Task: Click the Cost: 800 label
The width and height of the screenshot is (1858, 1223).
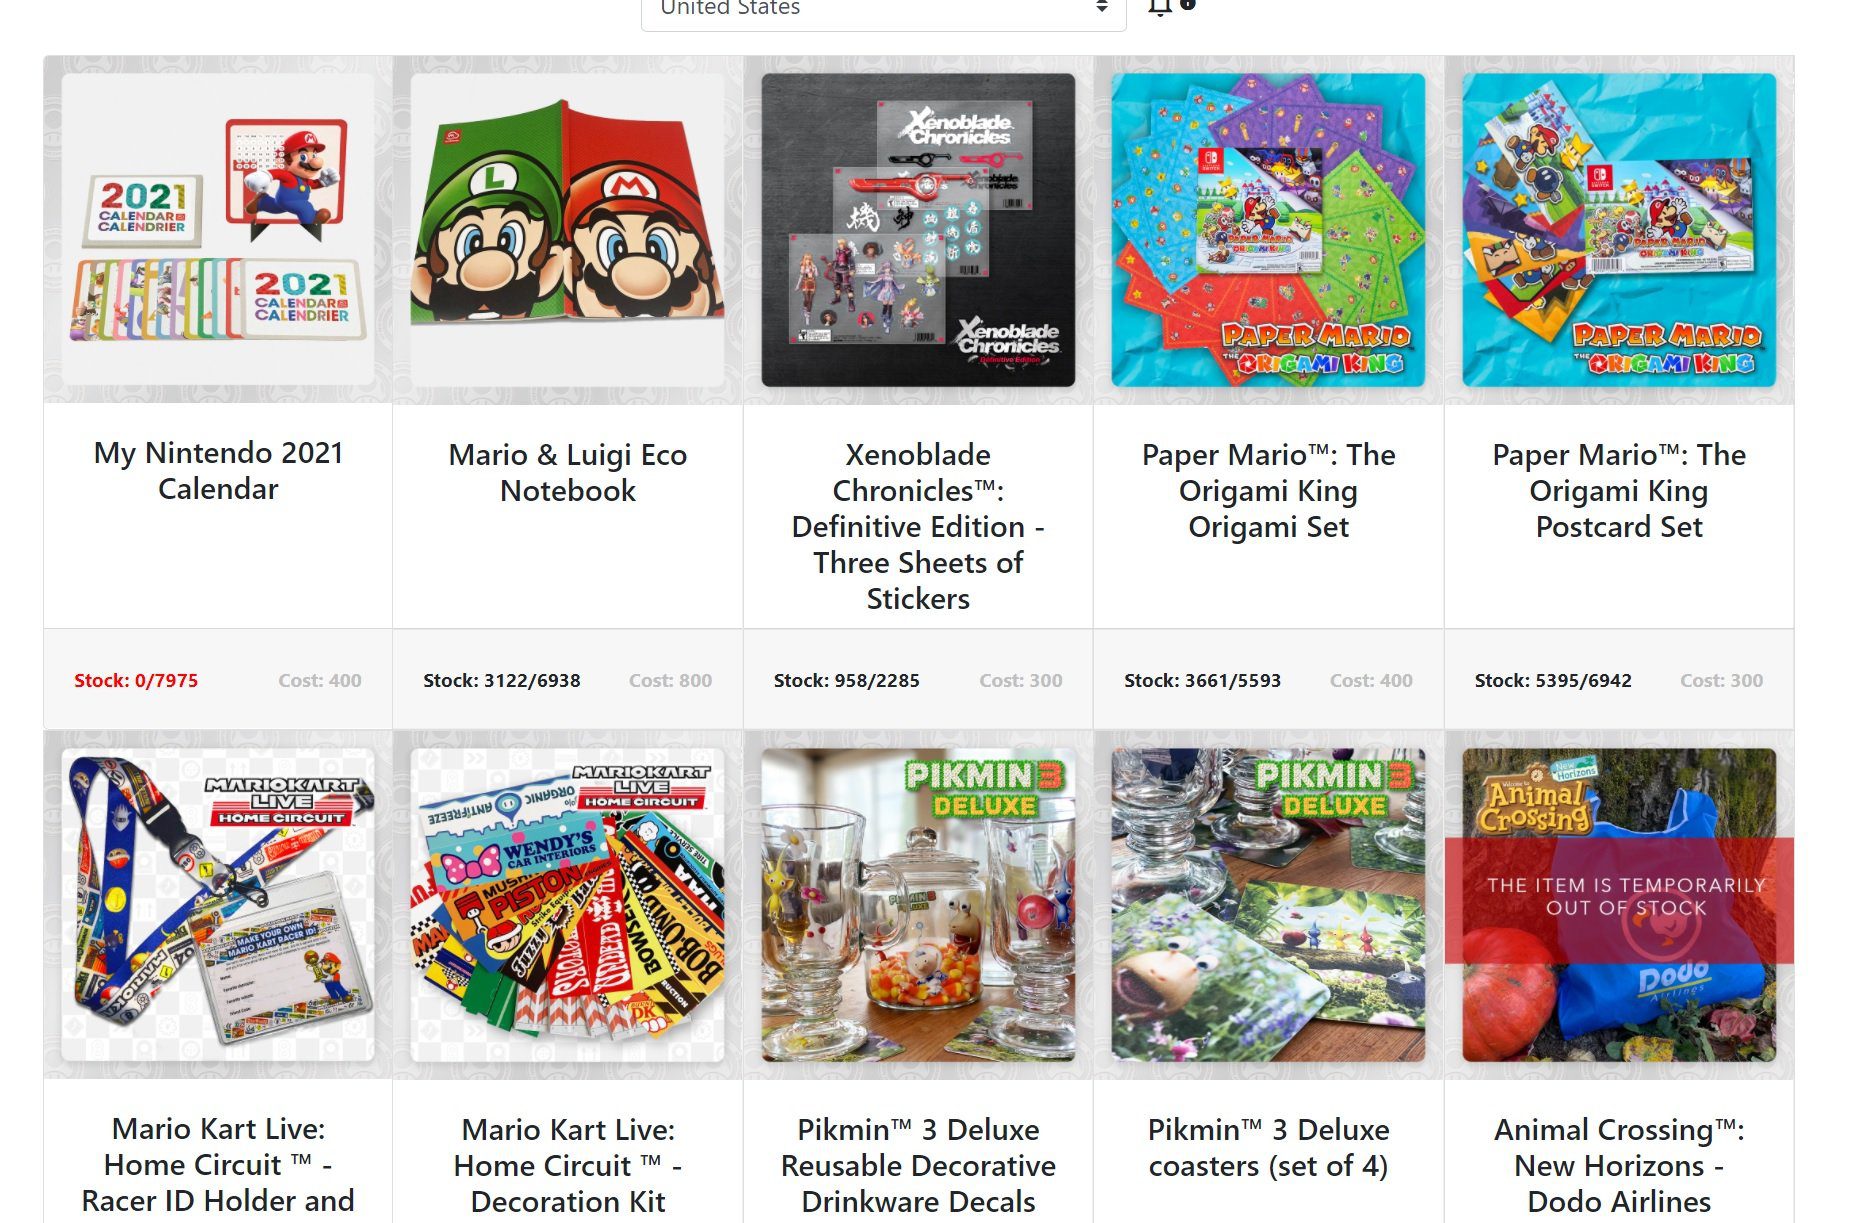Action: (x=670, y=681)
